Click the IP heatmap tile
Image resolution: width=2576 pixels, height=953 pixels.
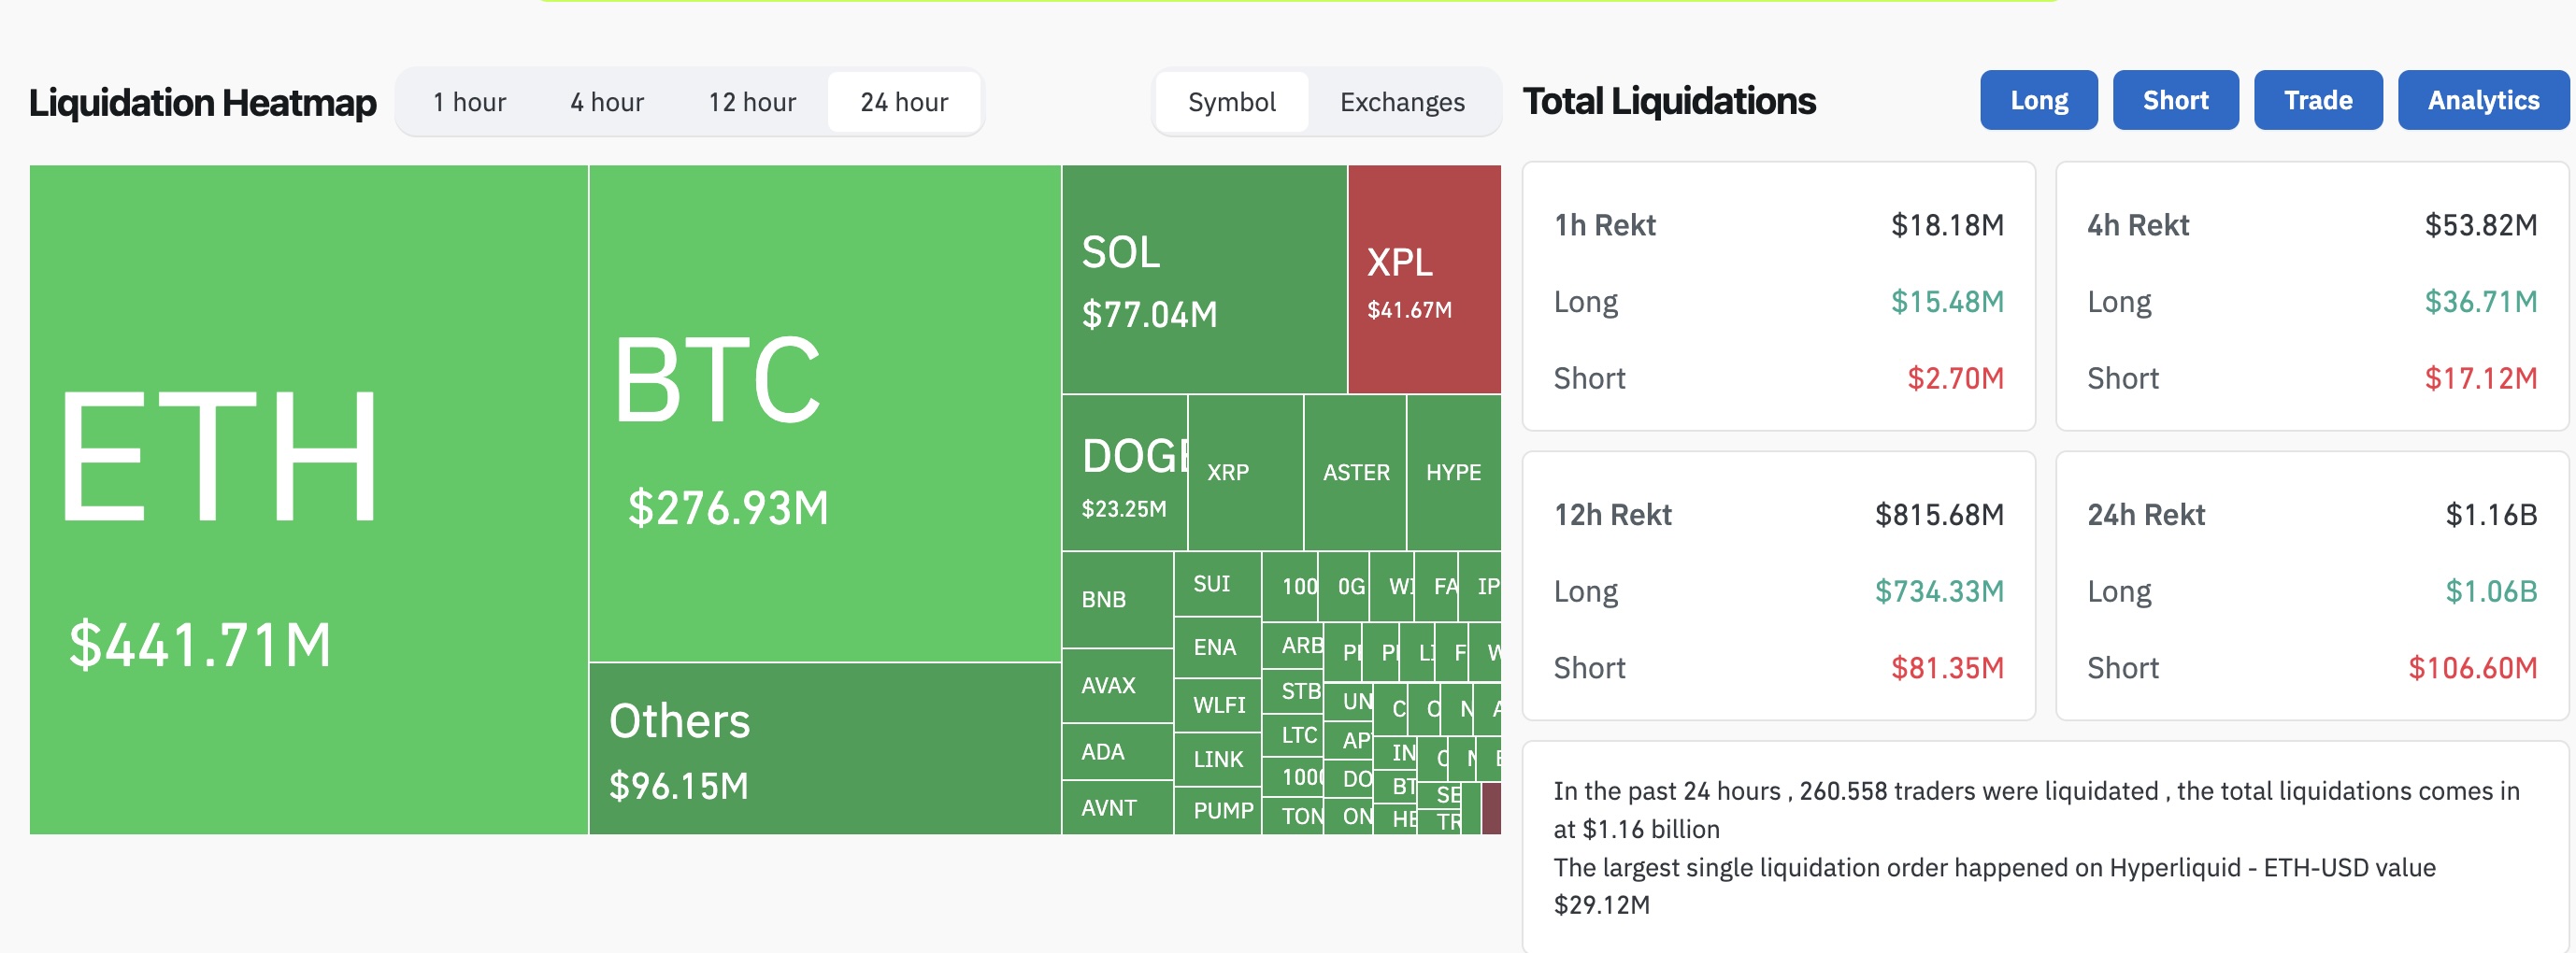coord(1481,586)
